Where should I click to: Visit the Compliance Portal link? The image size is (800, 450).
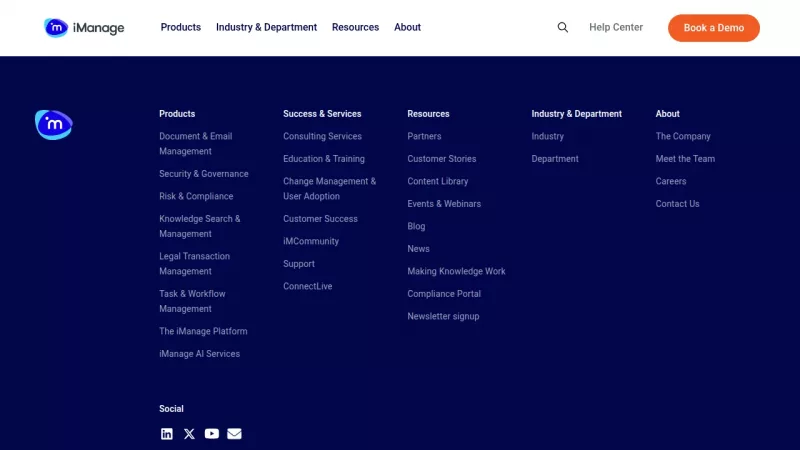(x=444, y=294)
